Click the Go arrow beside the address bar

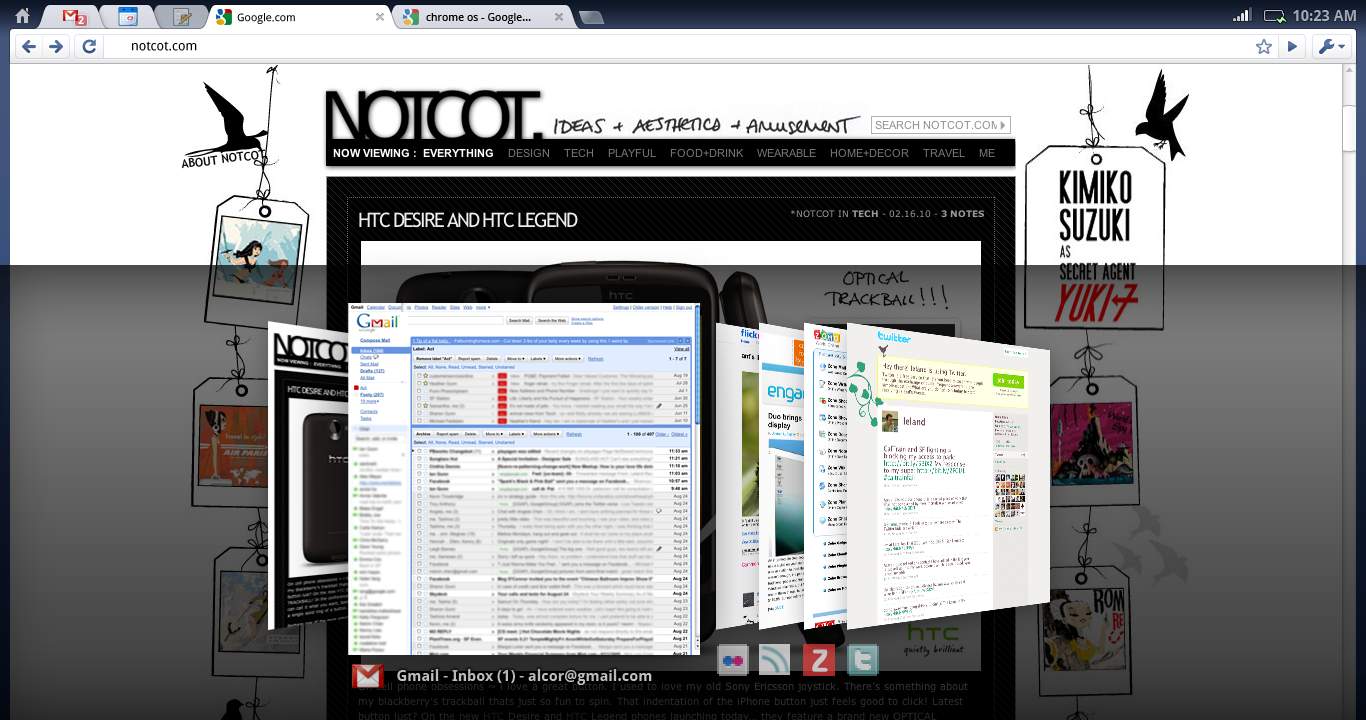point(1292,46)
